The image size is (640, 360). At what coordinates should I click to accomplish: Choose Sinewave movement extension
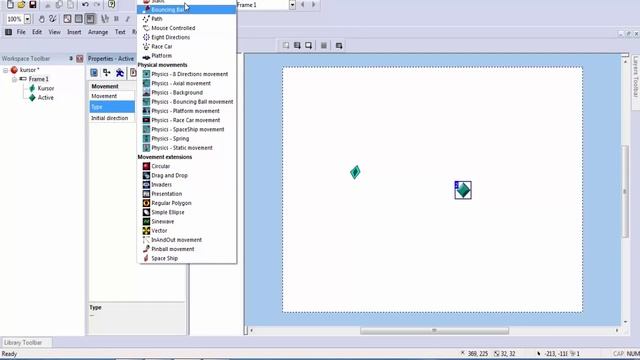187,222
